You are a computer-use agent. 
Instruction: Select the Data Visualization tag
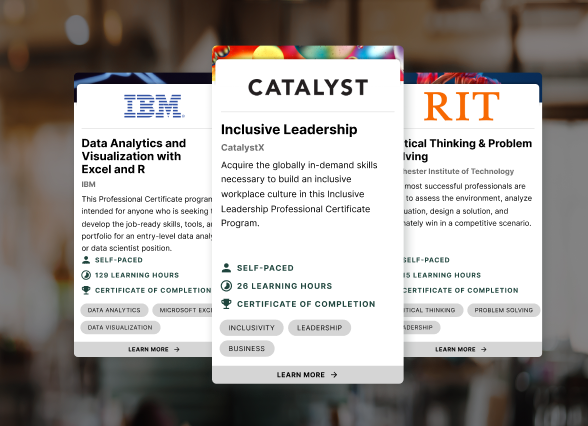pos(120,327)
